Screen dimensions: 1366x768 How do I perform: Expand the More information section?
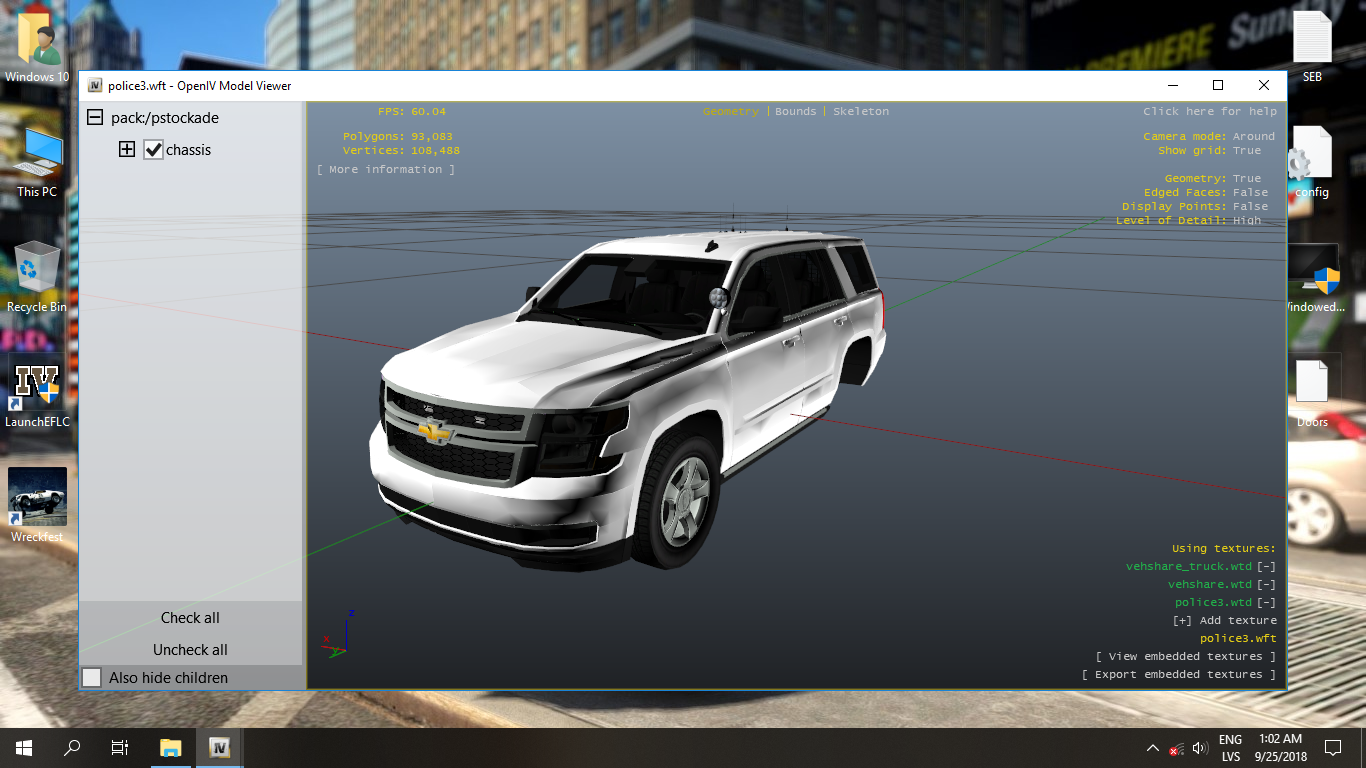point(386,170)
